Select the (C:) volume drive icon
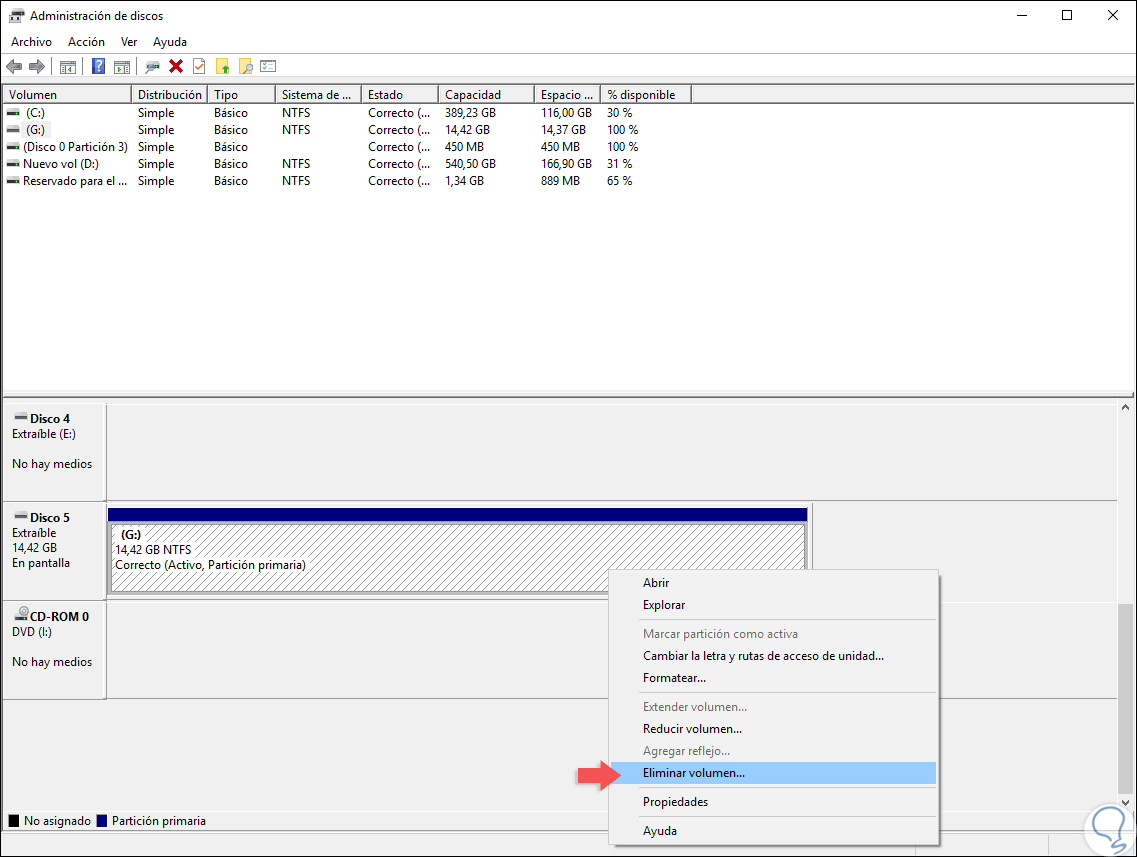The image size is (1137, 857). pos(13,113)
